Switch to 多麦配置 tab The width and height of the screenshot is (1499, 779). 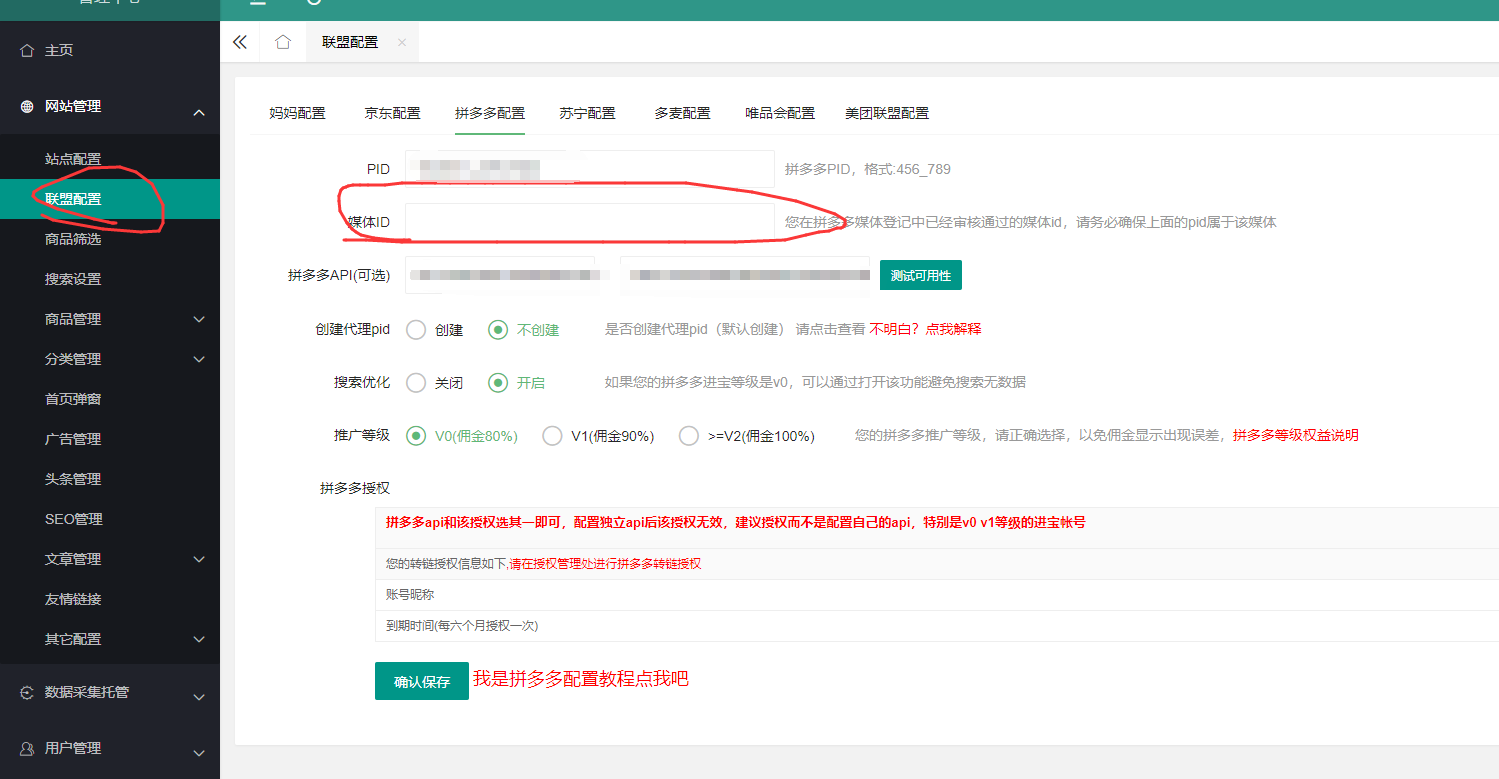pyautogui.click(x=683, y=113)
